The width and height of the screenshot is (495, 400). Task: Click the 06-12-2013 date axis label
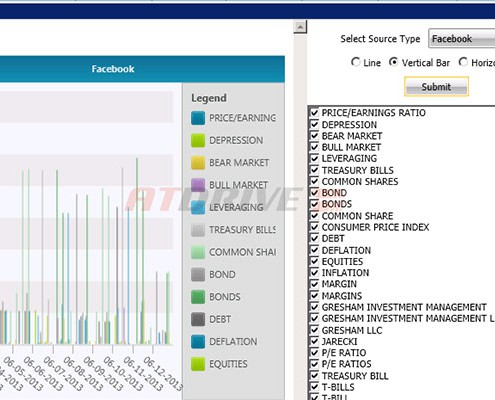pos(163,373)
